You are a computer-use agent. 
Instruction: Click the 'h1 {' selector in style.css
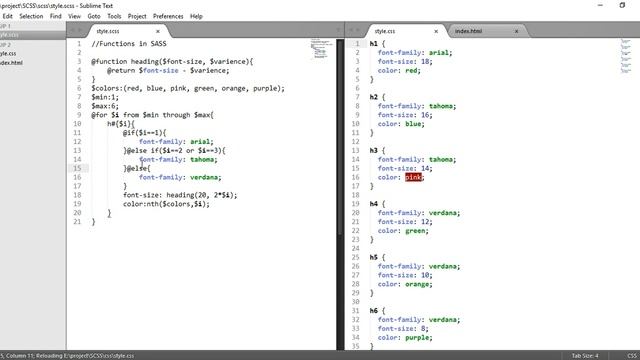tap(378, 44)
